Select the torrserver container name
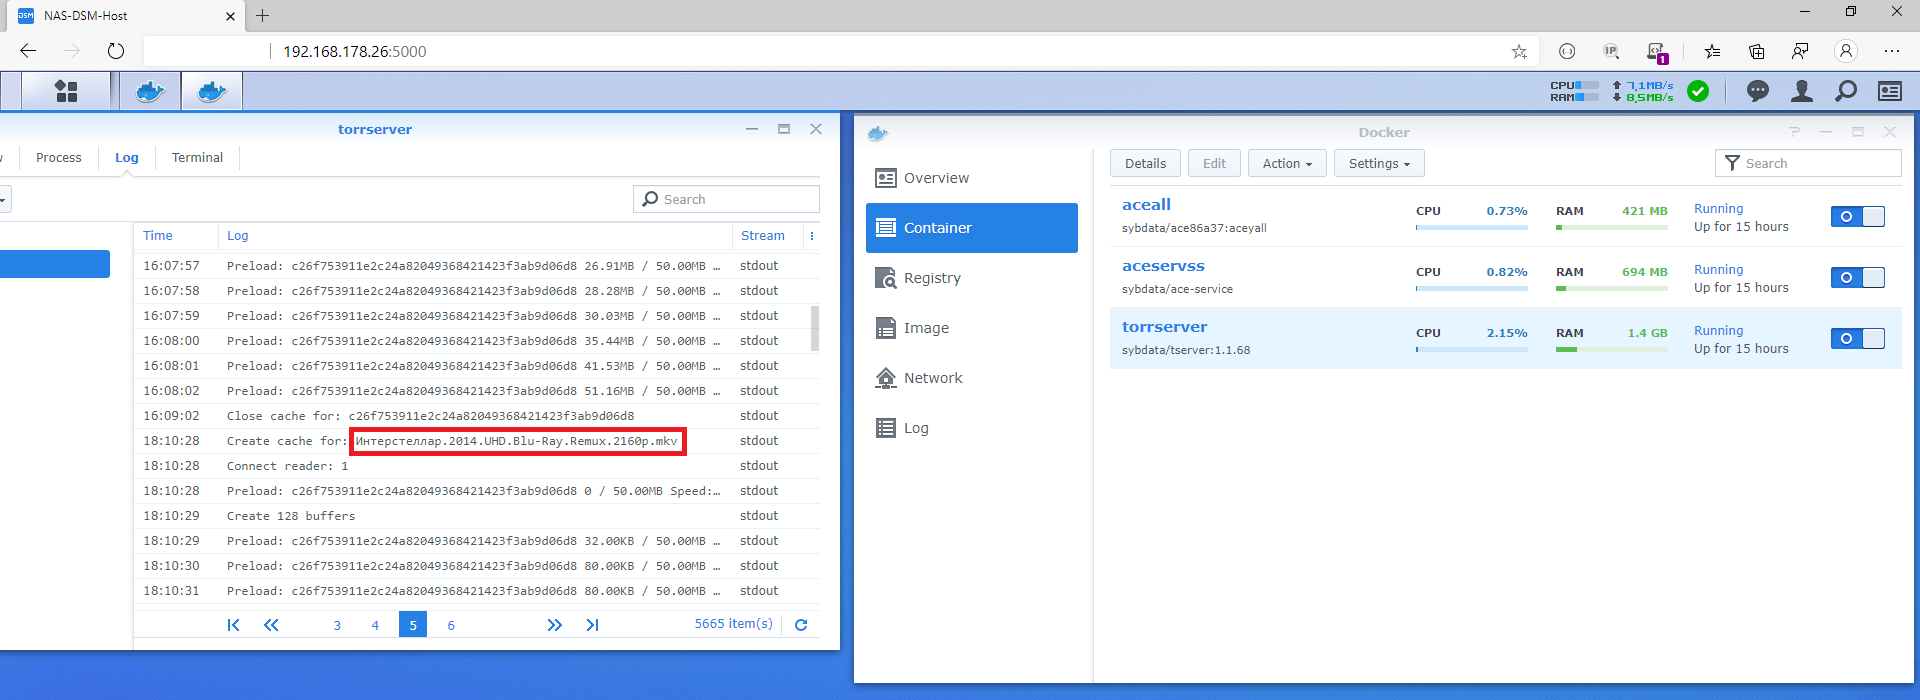 pos(1164,327)
